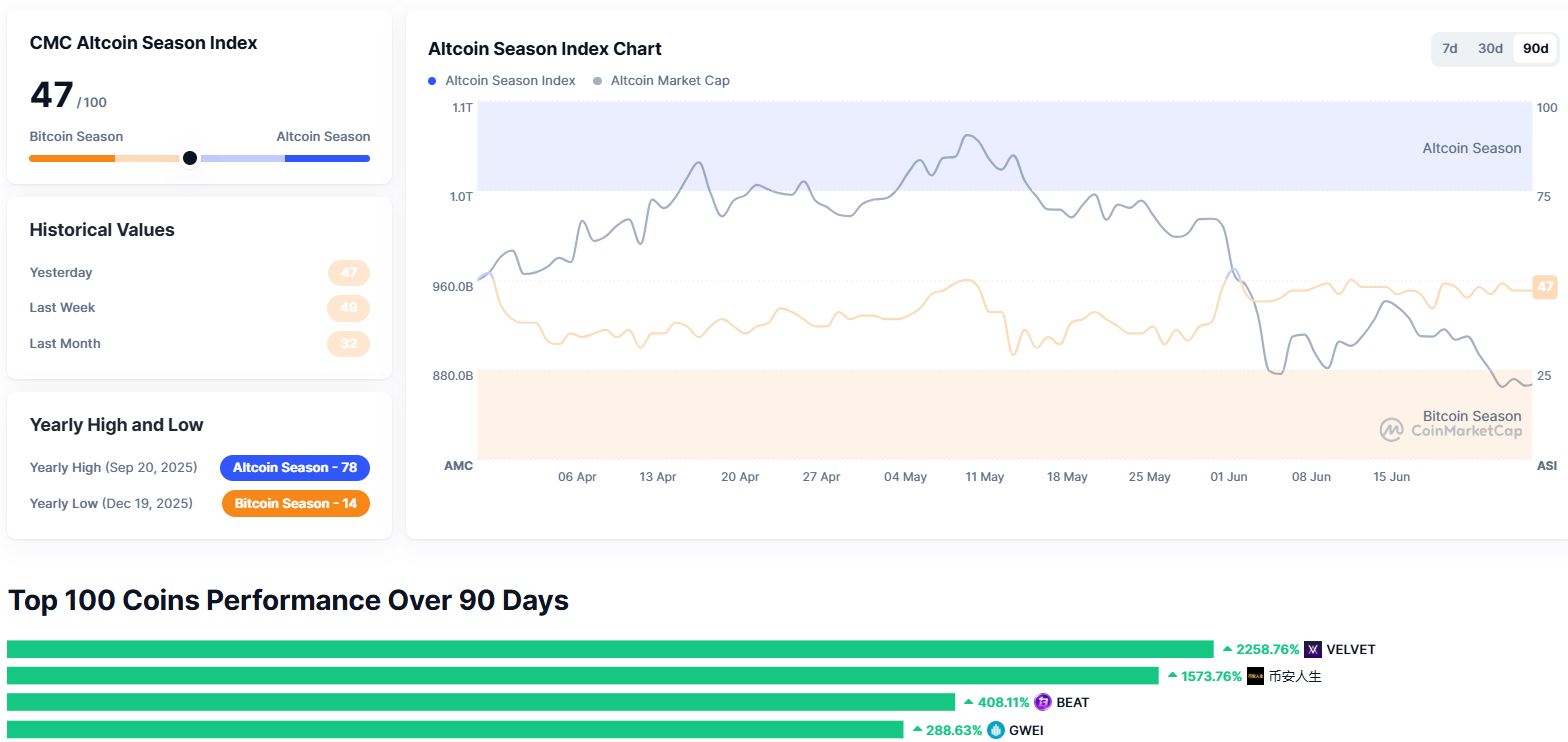Screen dimensions: 1568x742
Task: Click the 408.11% gain figure
Action: 1003,702
